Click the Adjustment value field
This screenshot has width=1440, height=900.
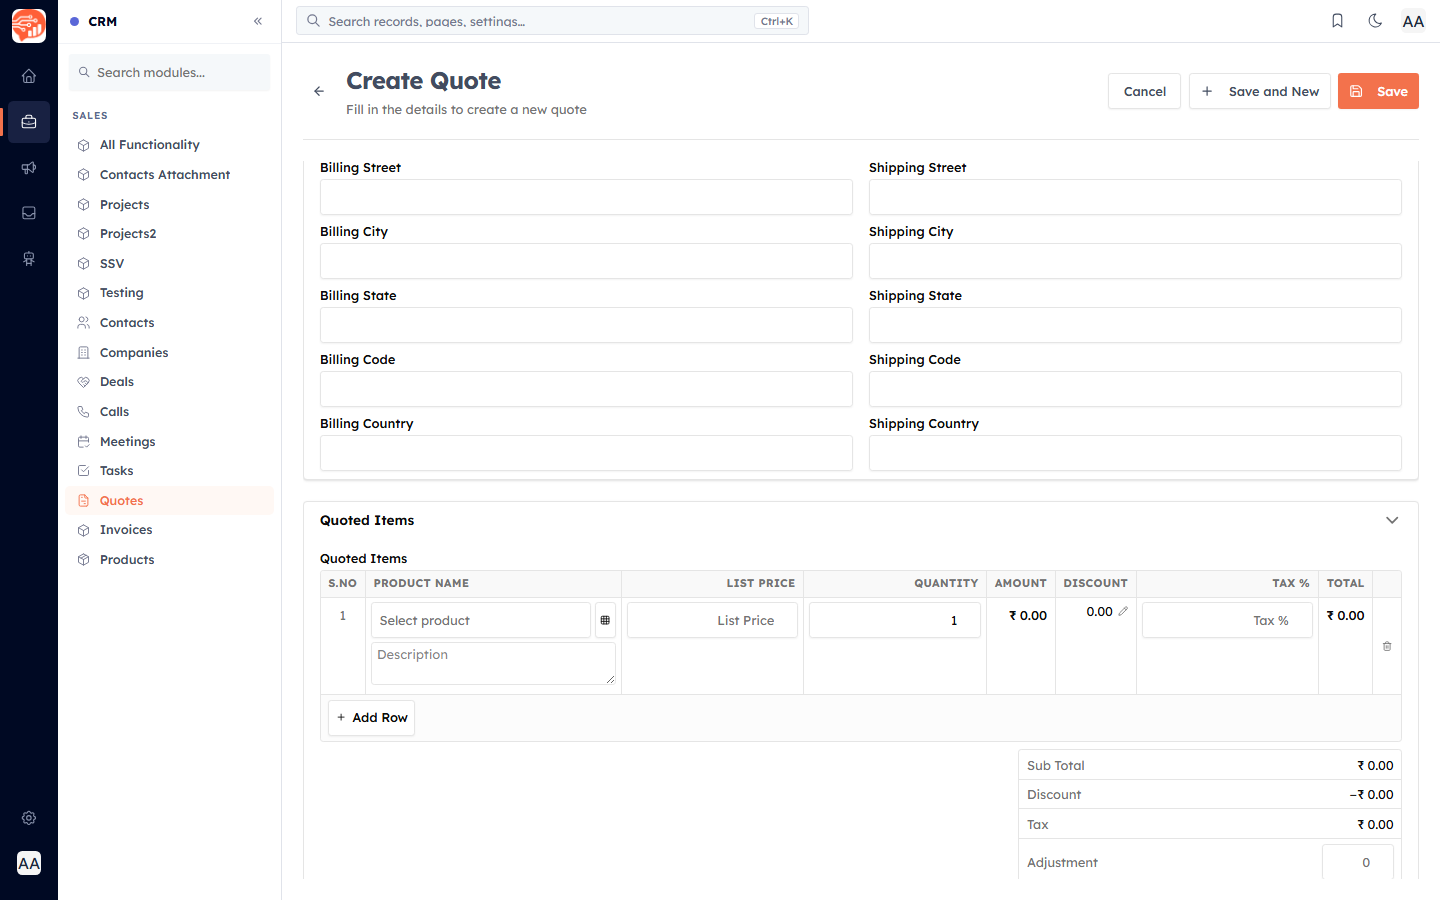[x=1357, y=862]
